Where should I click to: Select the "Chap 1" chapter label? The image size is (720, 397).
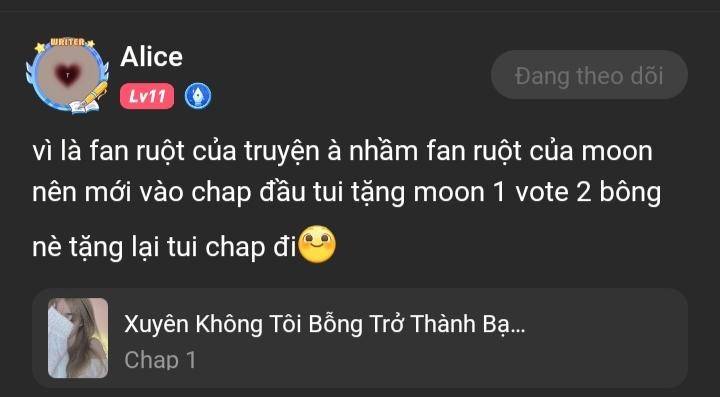click(x=160, y=360)
